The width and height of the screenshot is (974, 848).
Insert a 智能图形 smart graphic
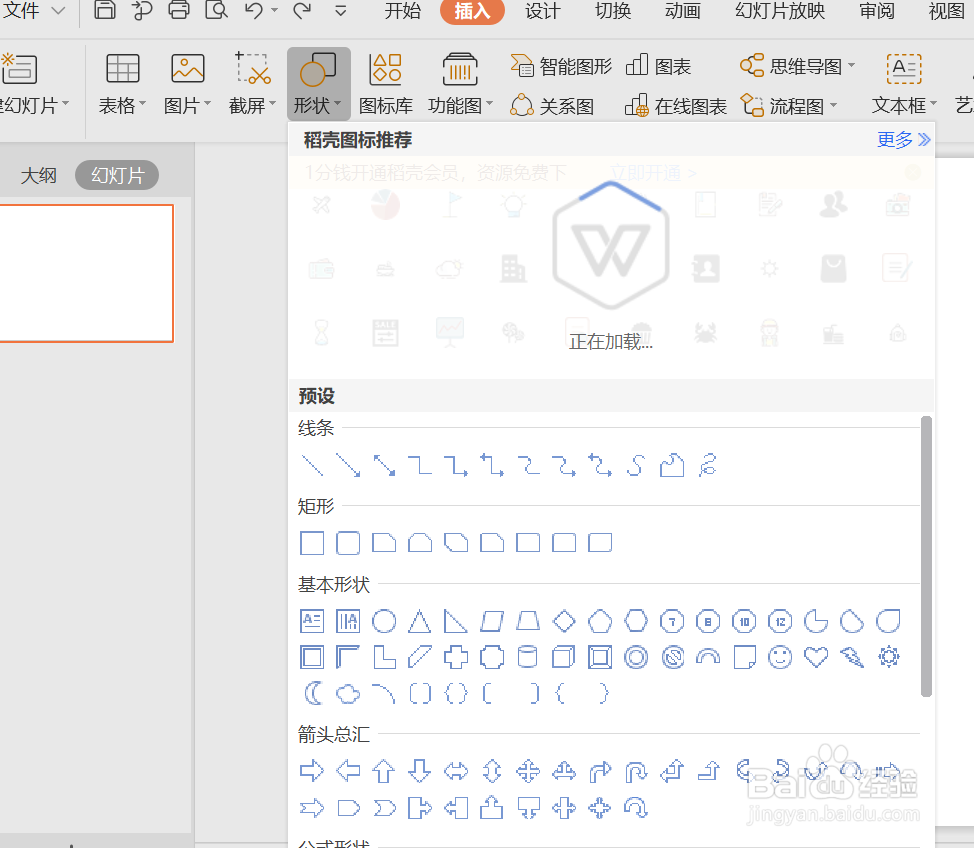click(560, 66)
